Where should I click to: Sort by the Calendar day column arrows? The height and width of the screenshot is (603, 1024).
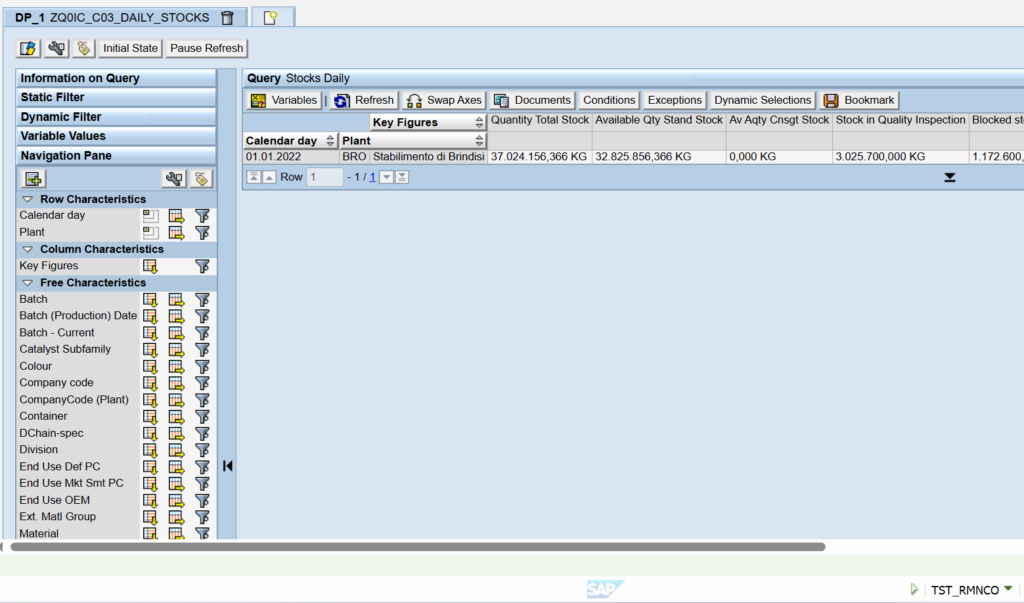point(329,141)
